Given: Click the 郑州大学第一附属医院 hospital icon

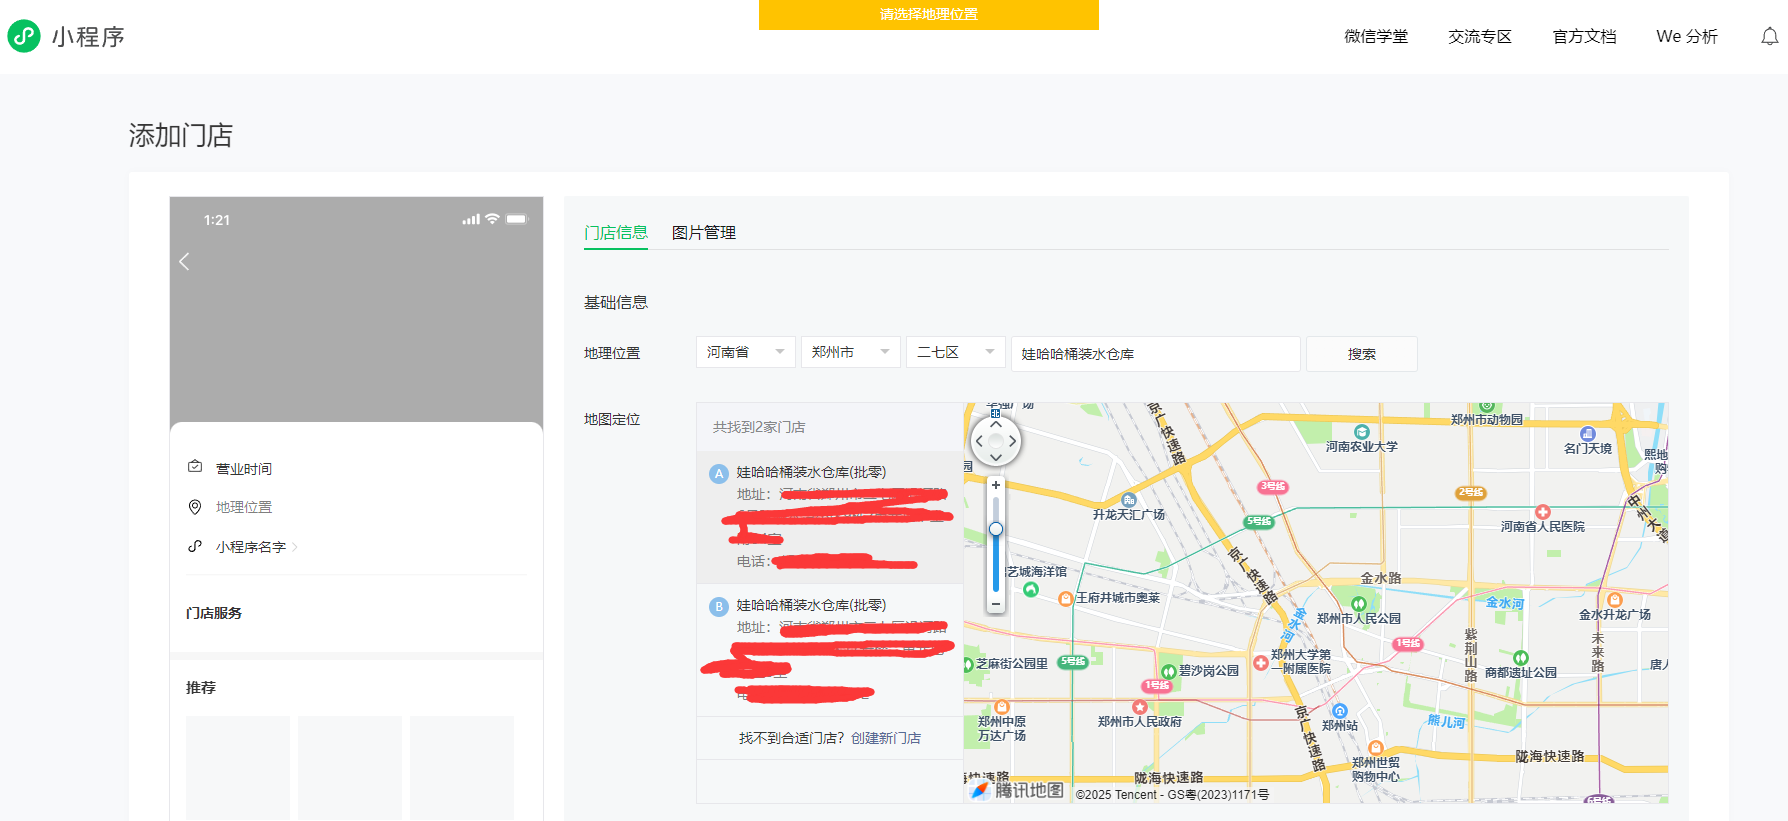Looking at the screenshot, I should point(1260,662).
